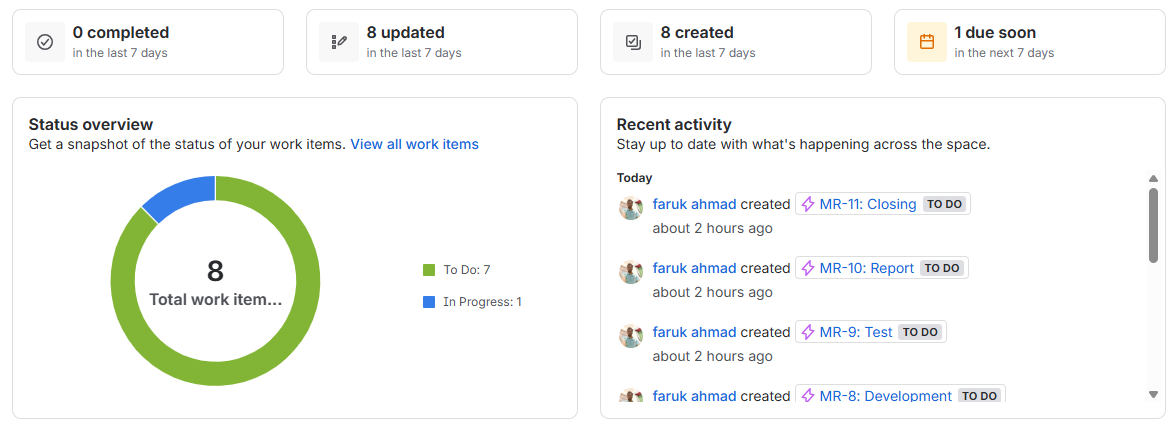The height and width of the screenshot is (429, 1176).
Task: Click the created checkbox stack icon
Action: point(633,42)
